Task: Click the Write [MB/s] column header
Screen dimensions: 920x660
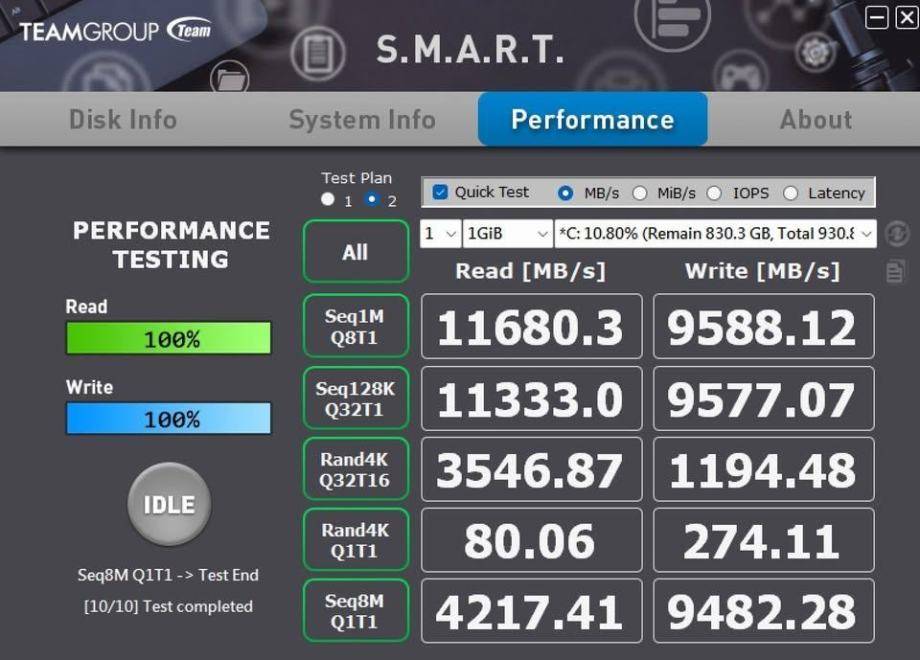Action: point(763,271)
